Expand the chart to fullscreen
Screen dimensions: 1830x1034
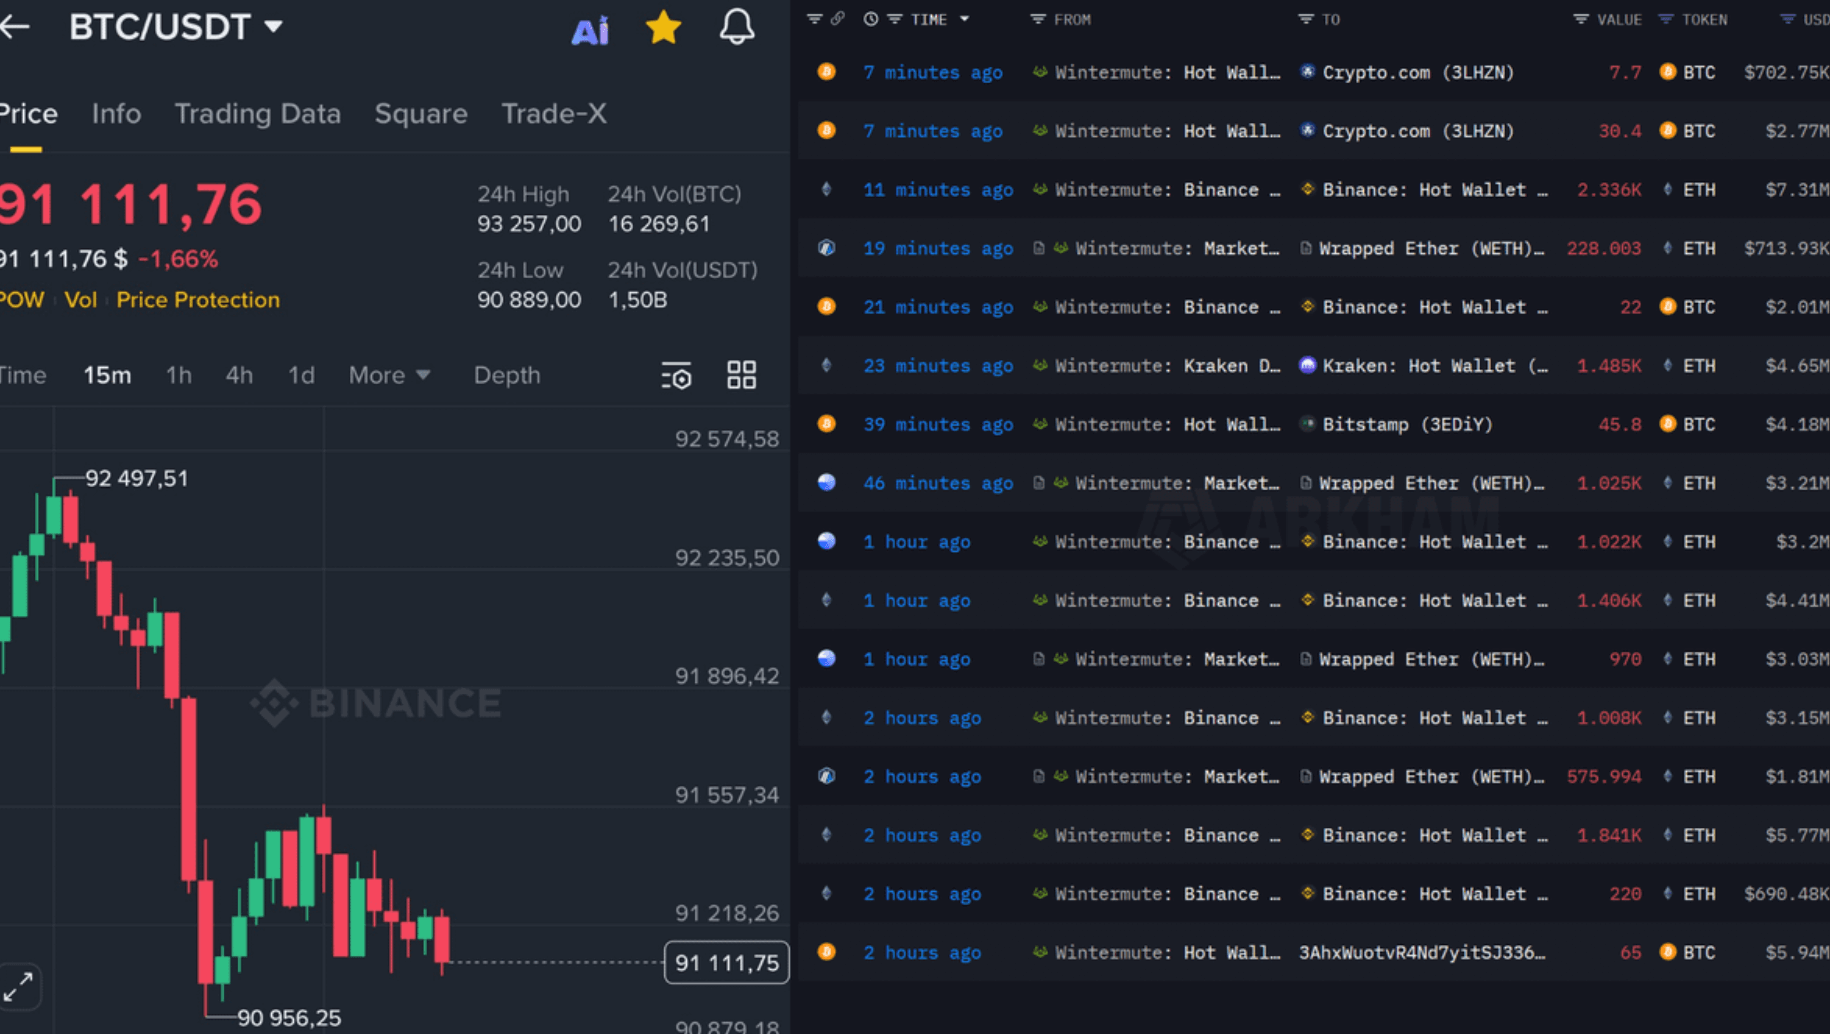pyautogui.click(x=18, y=987)
